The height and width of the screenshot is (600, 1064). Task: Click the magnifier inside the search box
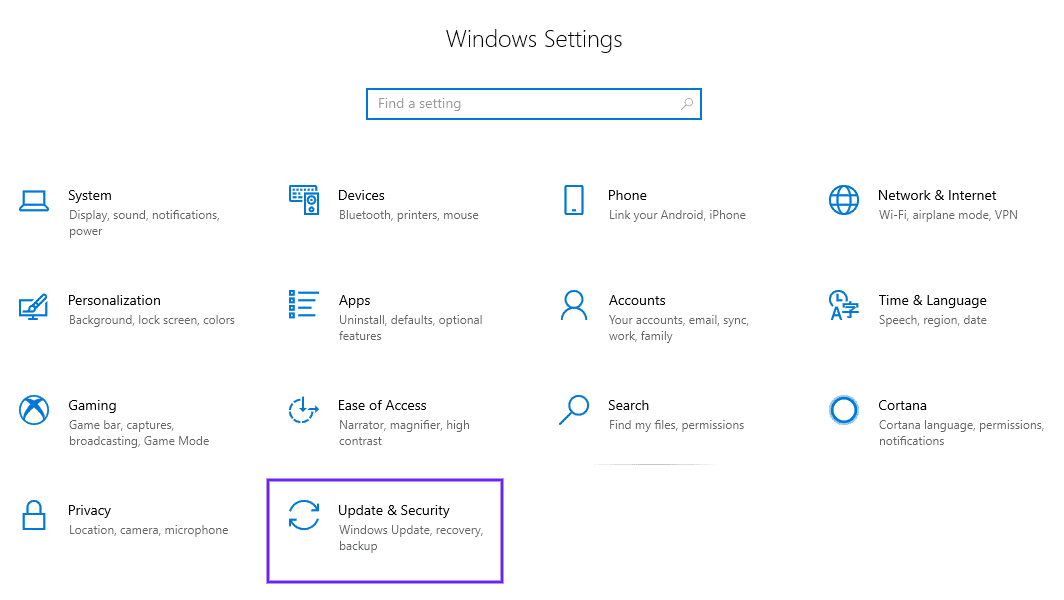point(687,103)
